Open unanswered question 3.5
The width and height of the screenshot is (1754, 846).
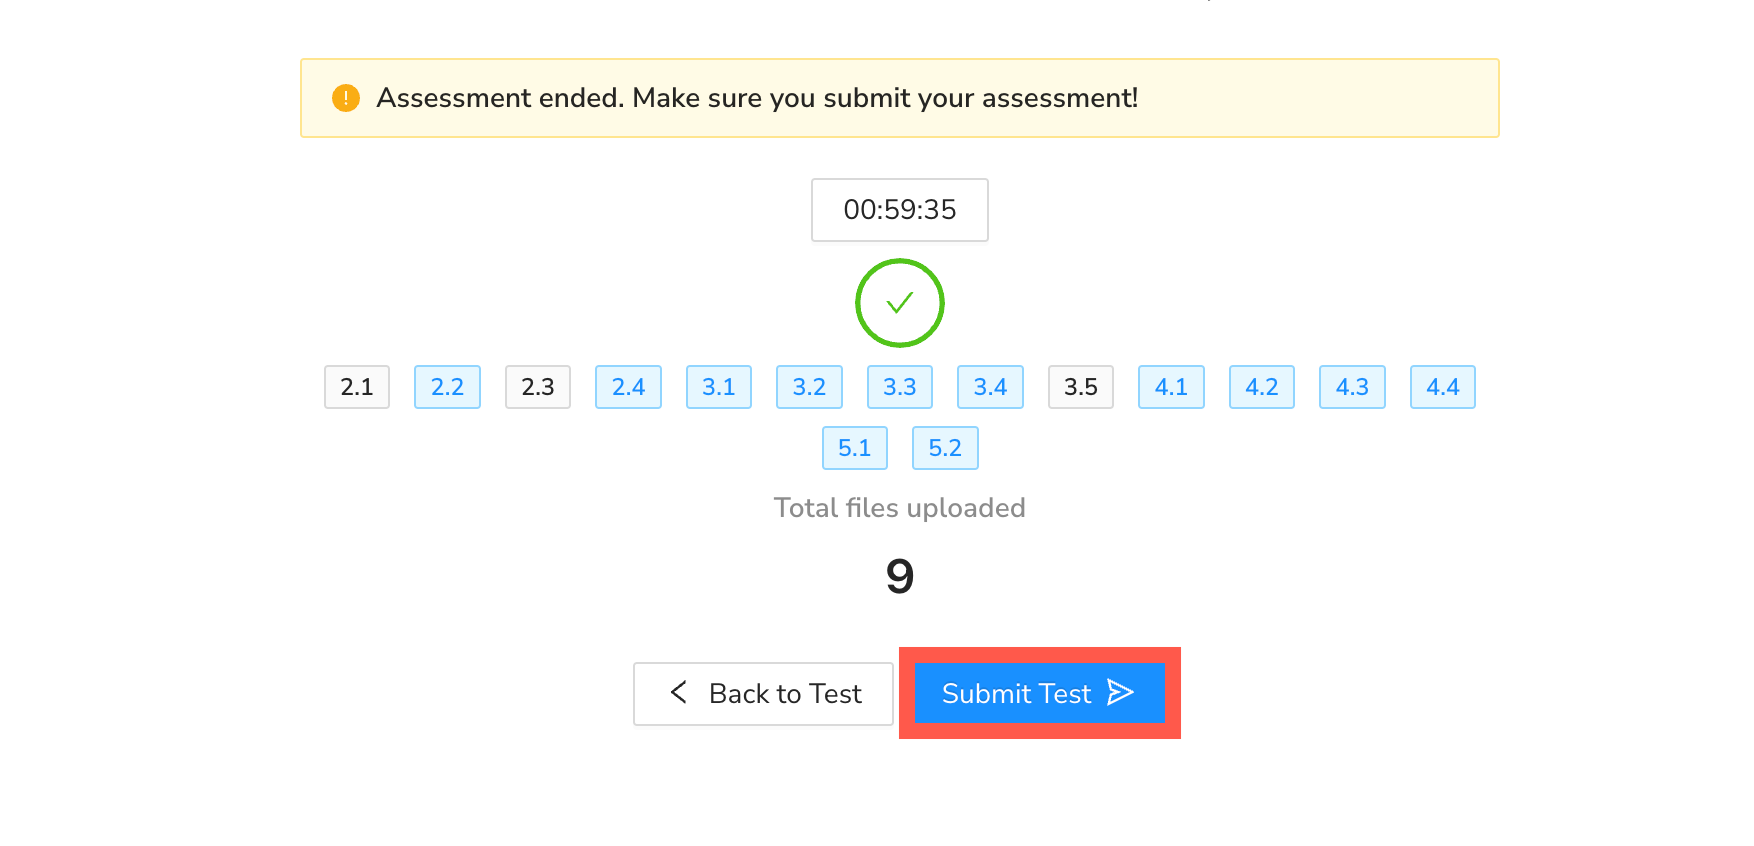click(x=1081, y=387)
